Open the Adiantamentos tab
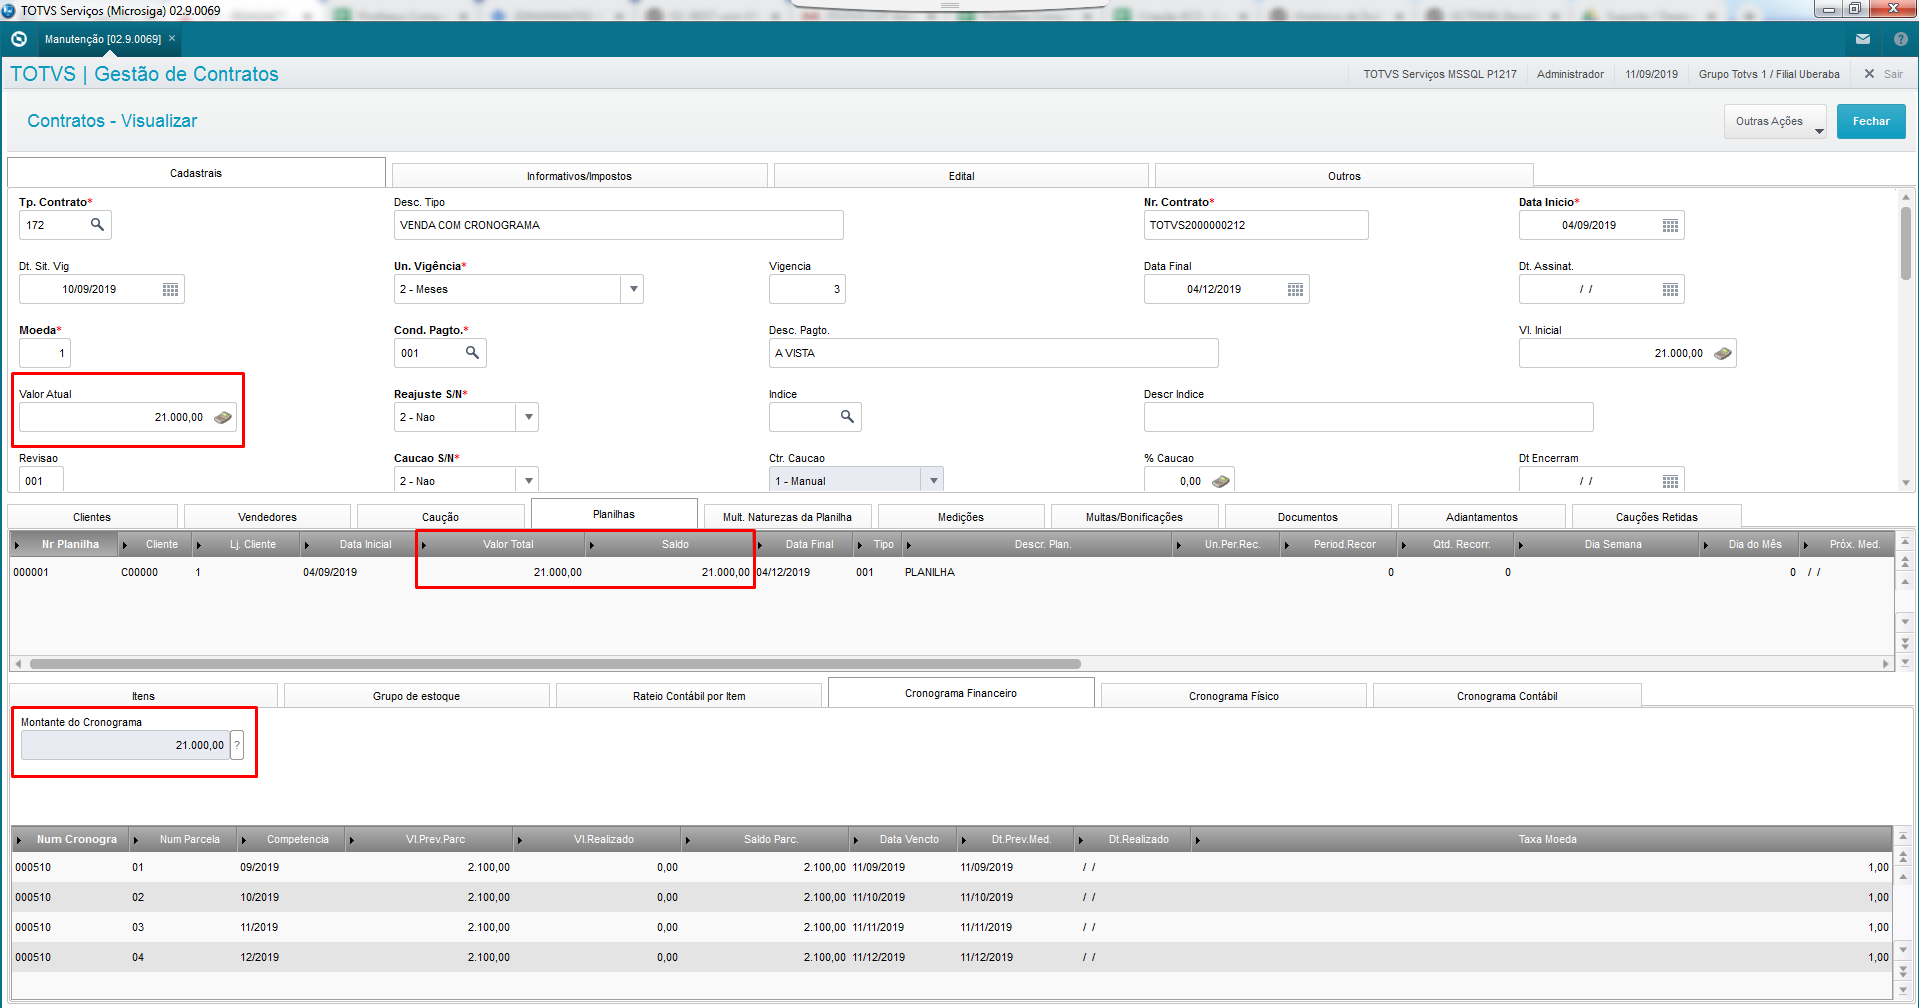This screenshot has height=1008, width=1919. click(1481, 517)
